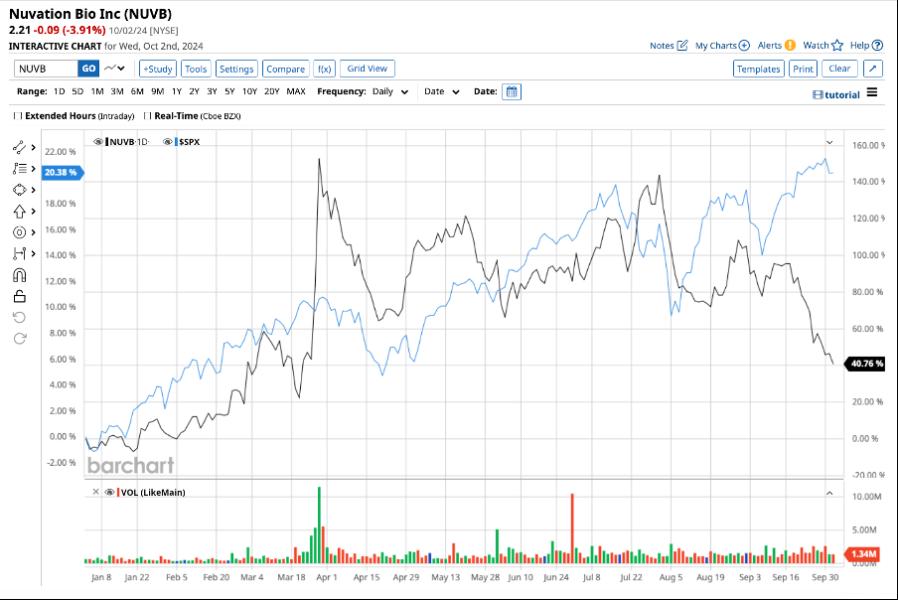Screen dimensions: 898x600
Task: Open the Tools button
Action: (x=196, y=69)
